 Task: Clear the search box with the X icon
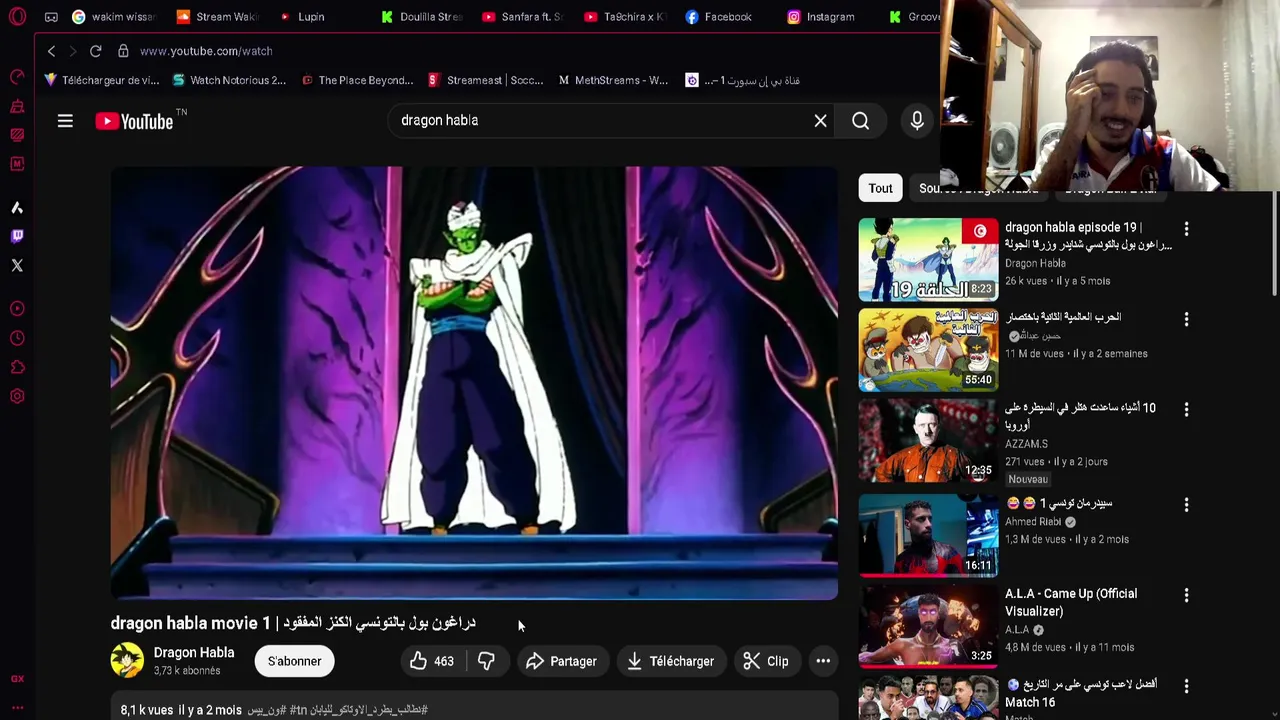click(x=820, y=121)
